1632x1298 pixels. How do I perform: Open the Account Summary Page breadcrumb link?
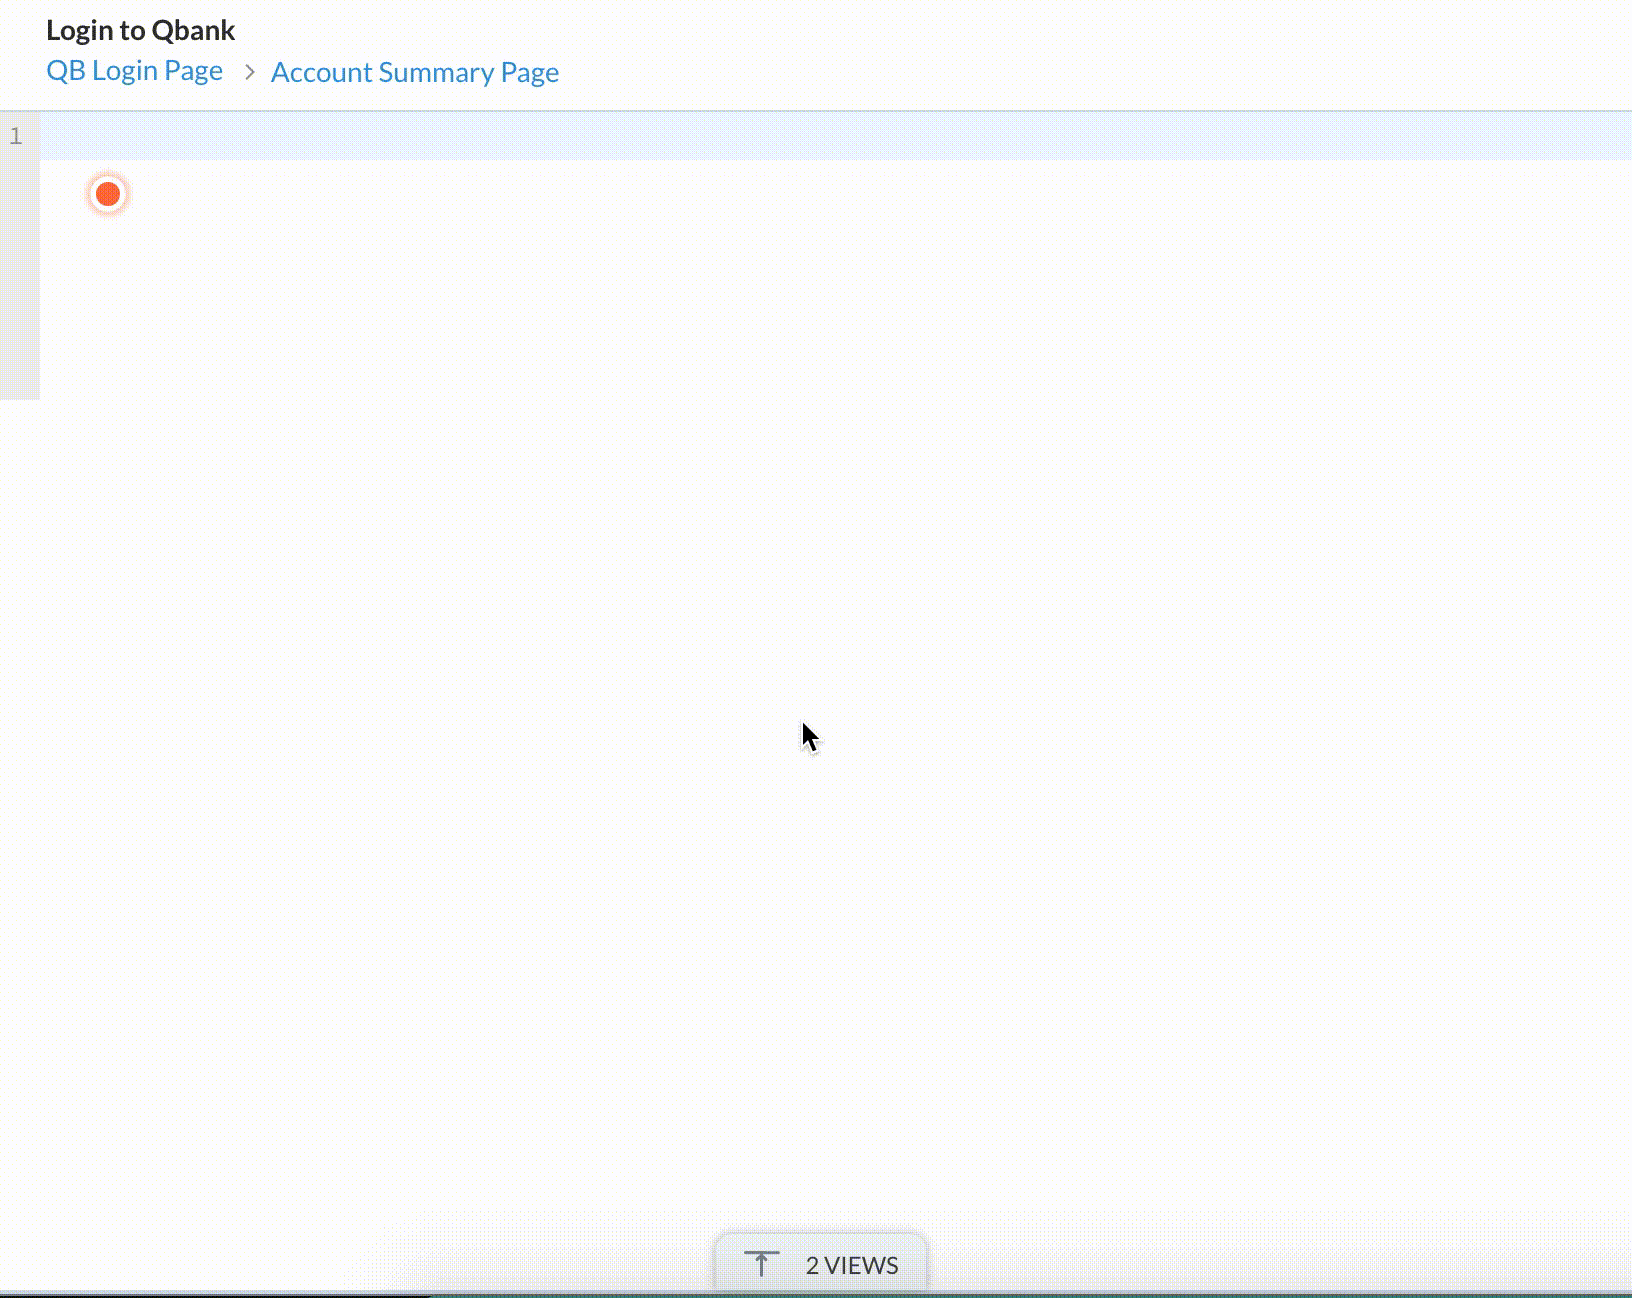414,72
